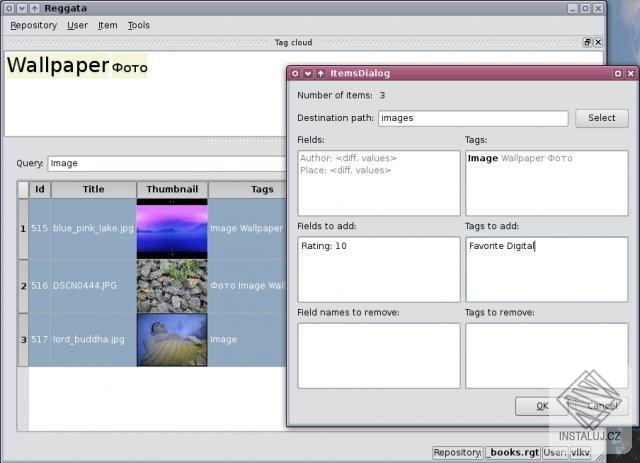The image size is (640, 463).
Task: Maximize the ItemsDialog window
Action: coord(618,73)
